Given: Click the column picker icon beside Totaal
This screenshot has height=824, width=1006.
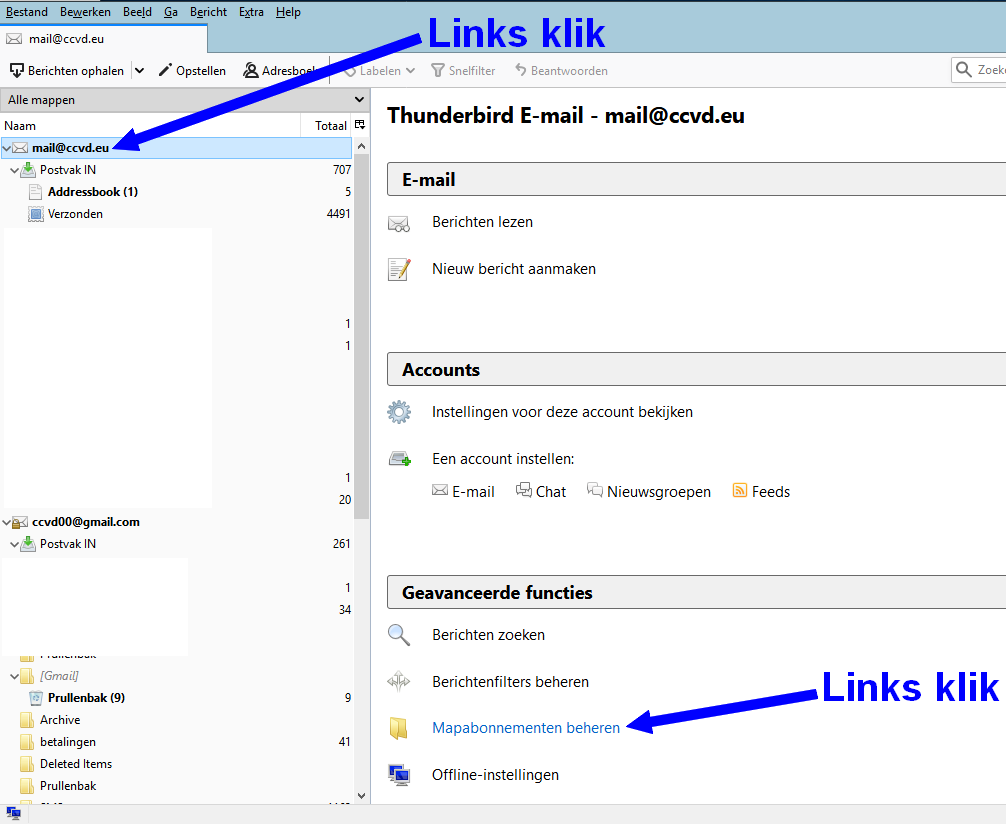Looking at the screenshot, I should point(360,125).
